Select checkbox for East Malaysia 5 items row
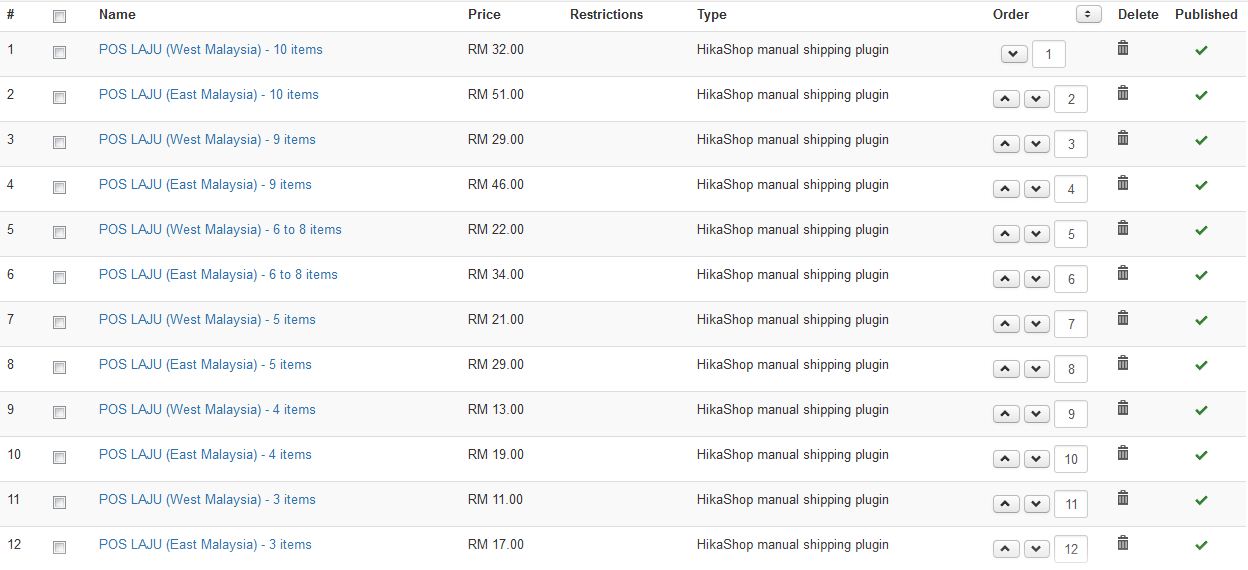1248x570 pixels. click(59, 367)
